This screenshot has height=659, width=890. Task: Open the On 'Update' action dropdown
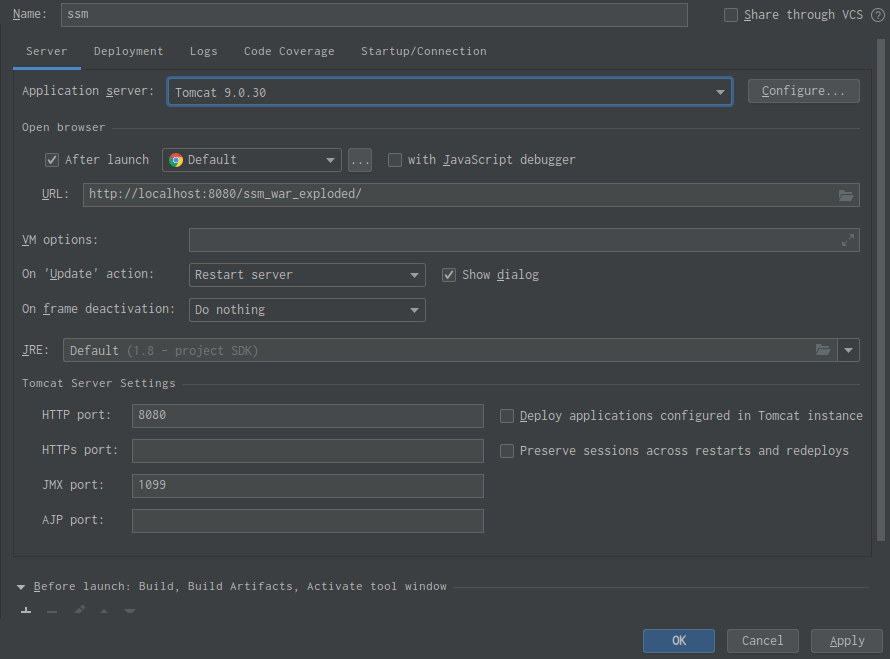(x=307, y=275)
